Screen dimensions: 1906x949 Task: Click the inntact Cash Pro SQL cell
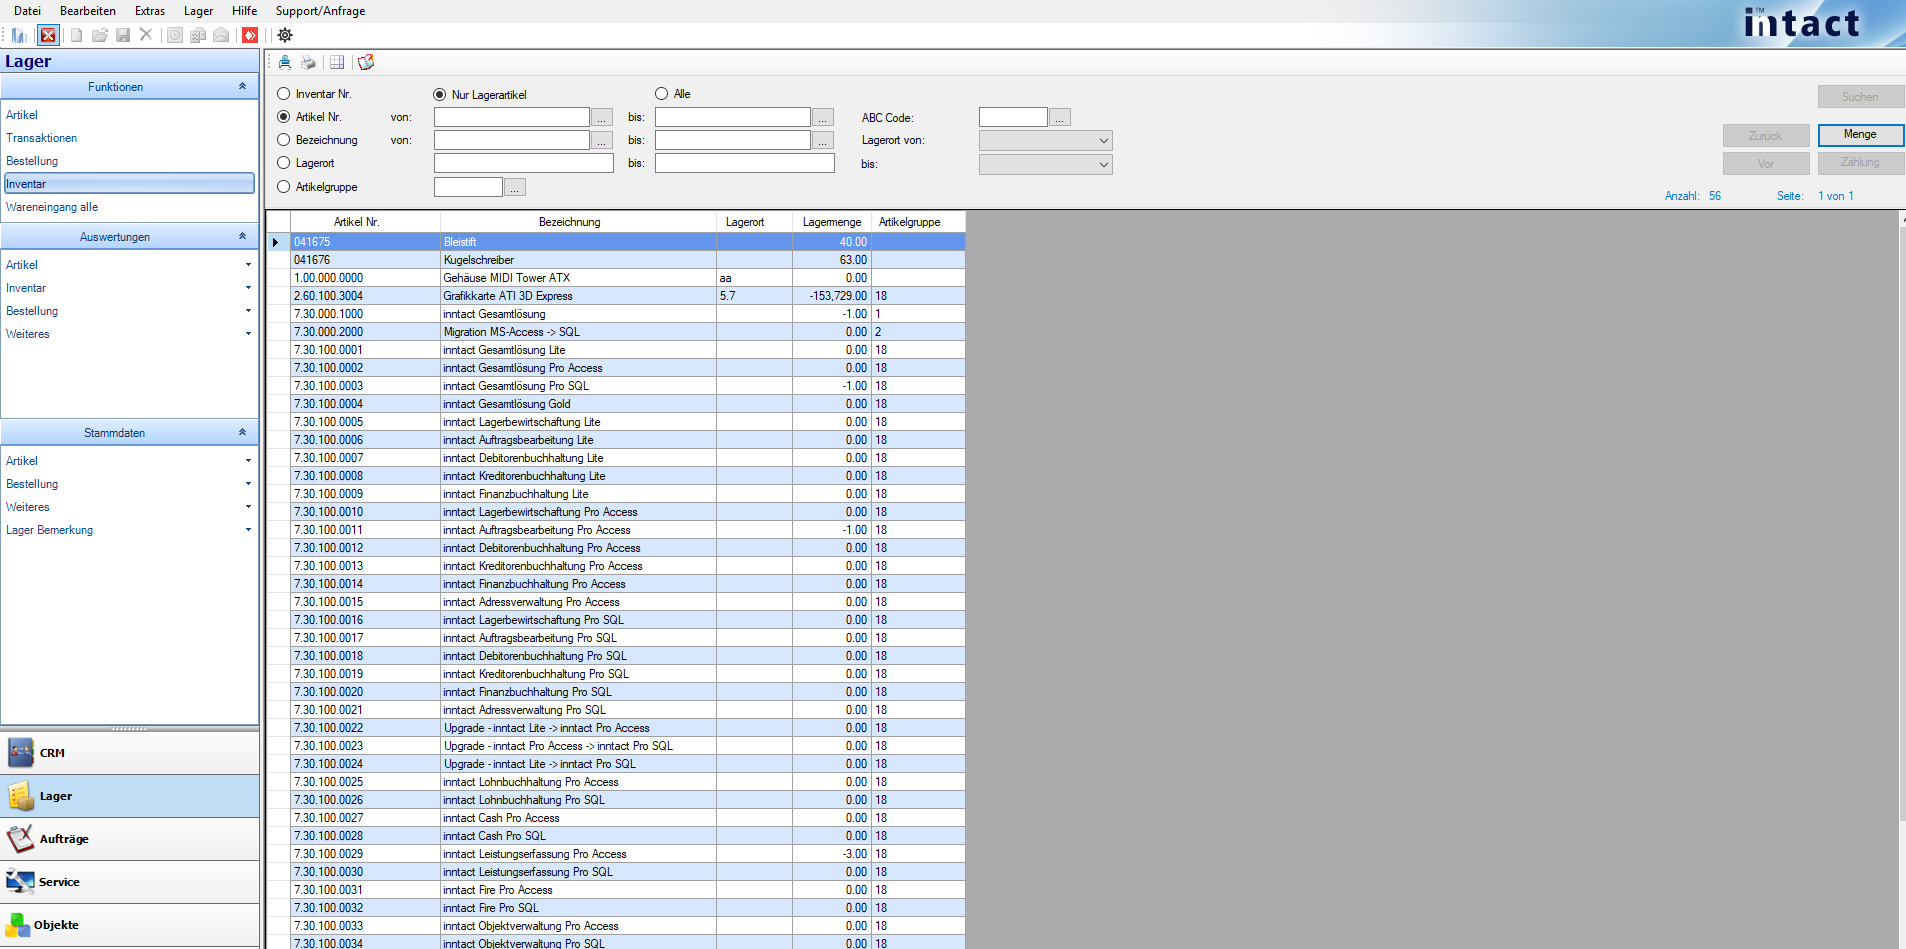[578, 836]
